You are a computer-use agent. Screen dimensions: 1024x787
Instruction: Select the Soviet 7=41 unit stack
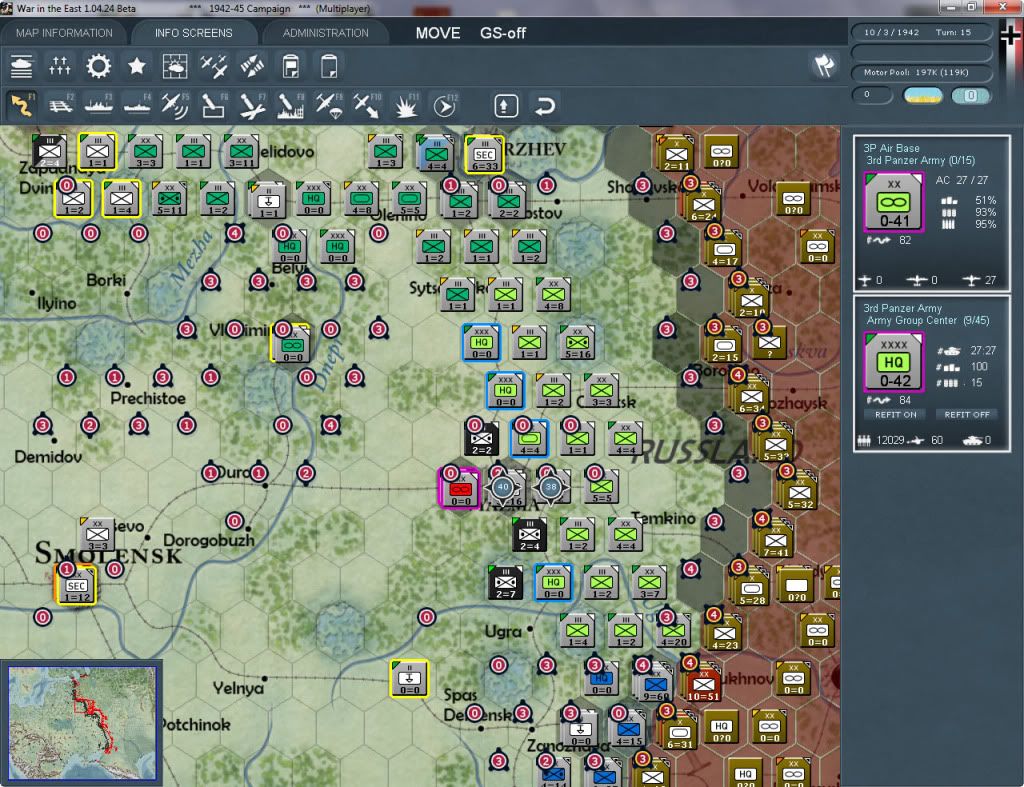click(x=775, y=540)
